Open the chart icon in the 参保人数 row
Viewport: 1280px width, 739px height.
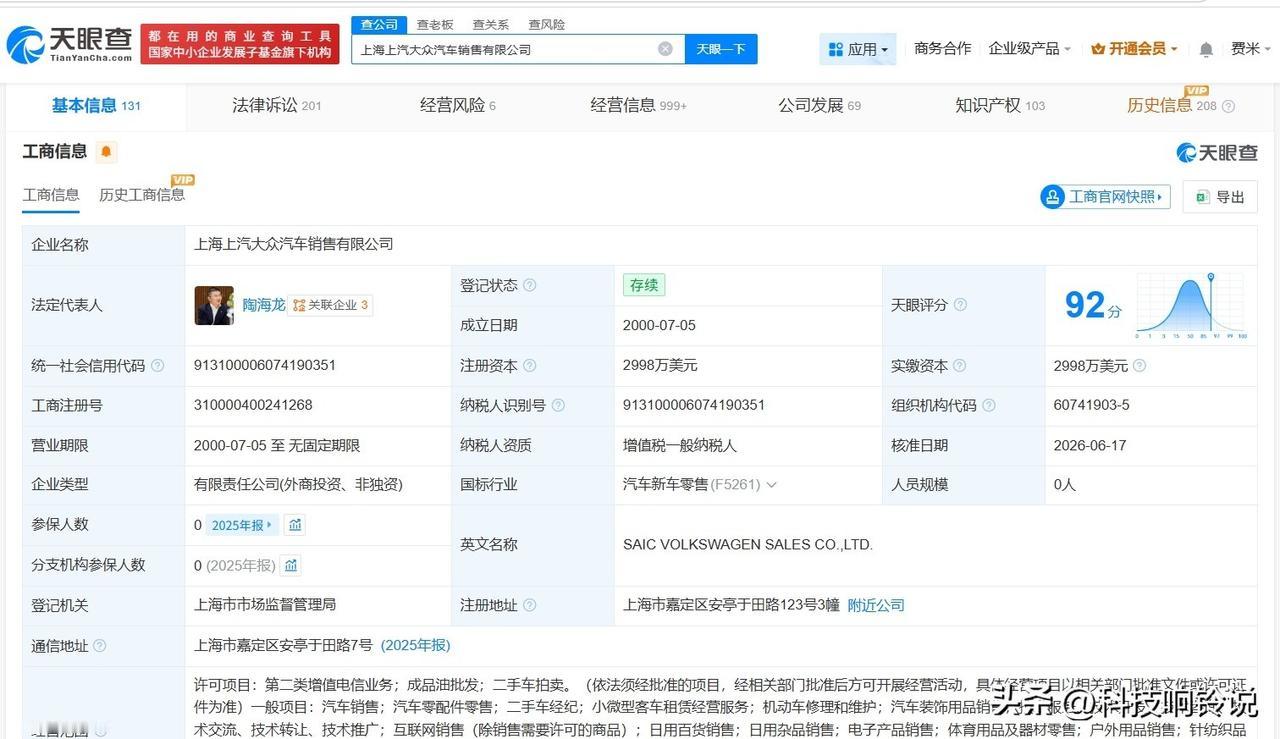[295, 525]
